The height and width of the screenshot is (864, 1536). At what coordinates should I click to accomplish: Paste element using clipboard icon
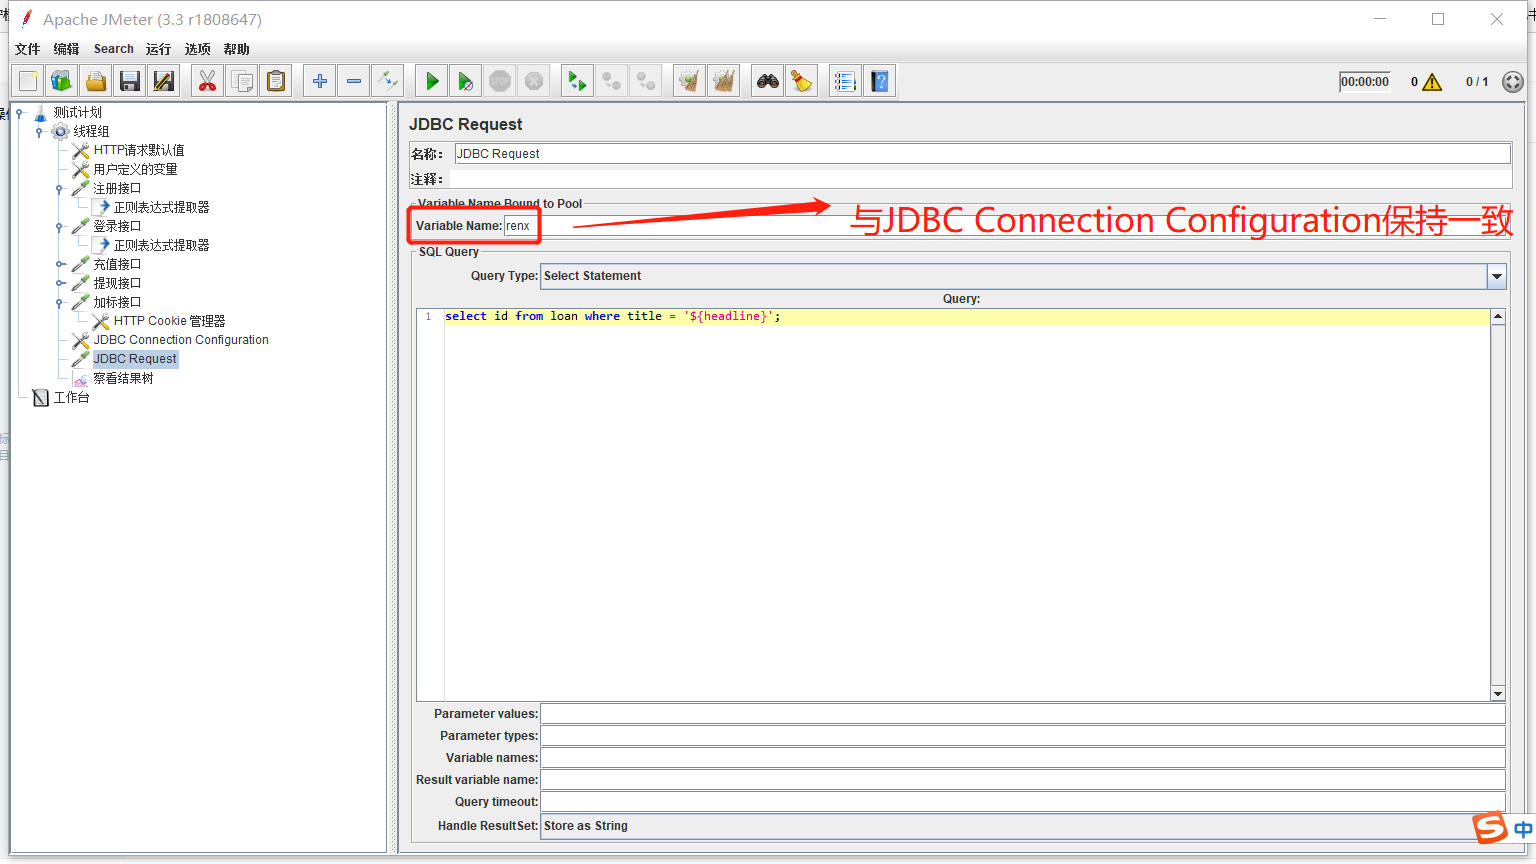point(275,81)
